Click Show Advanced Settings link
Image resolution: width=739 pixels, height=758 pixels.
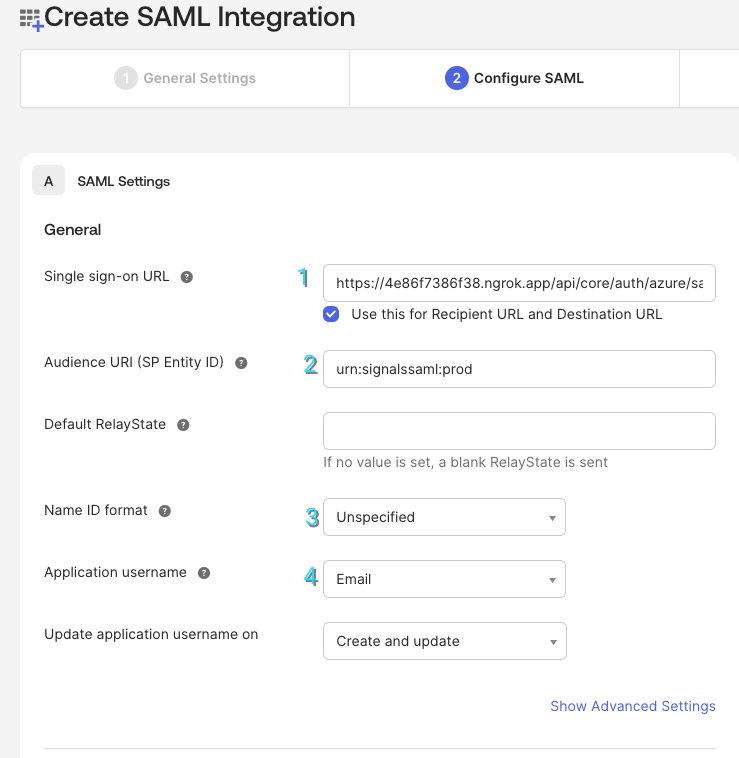633,706
